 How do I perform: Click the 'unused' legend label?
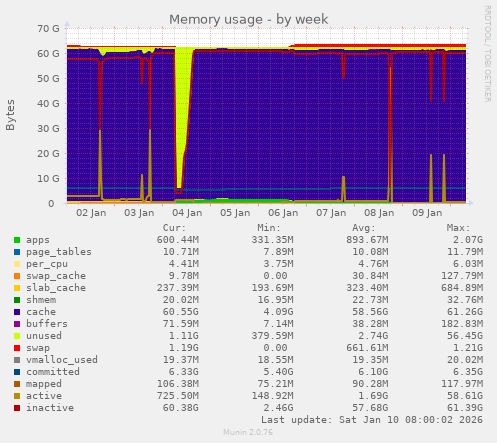(44, 336)
